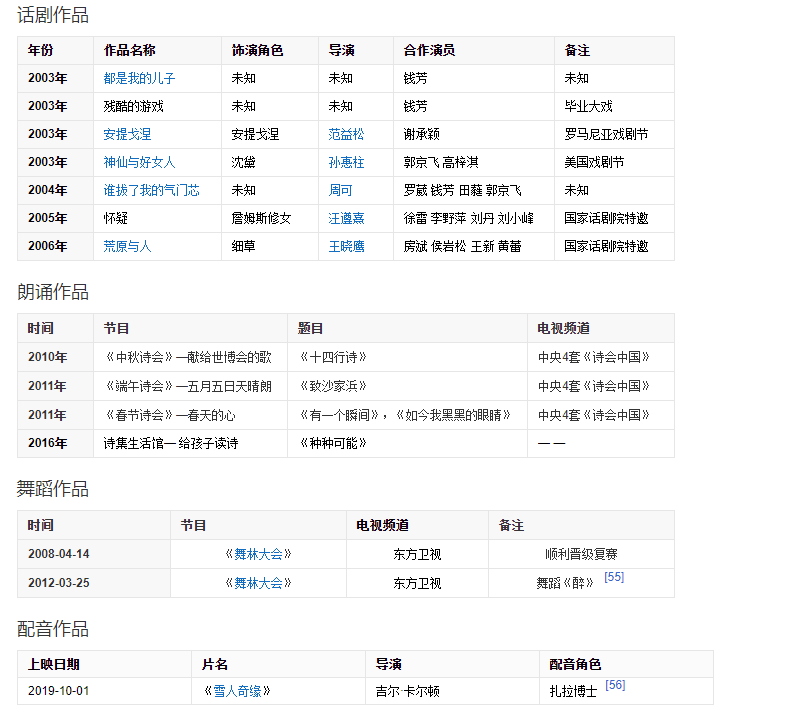Visit director 王晓鹰's link
This screenshot has width=800, height=714.
(x=346, y=246)
